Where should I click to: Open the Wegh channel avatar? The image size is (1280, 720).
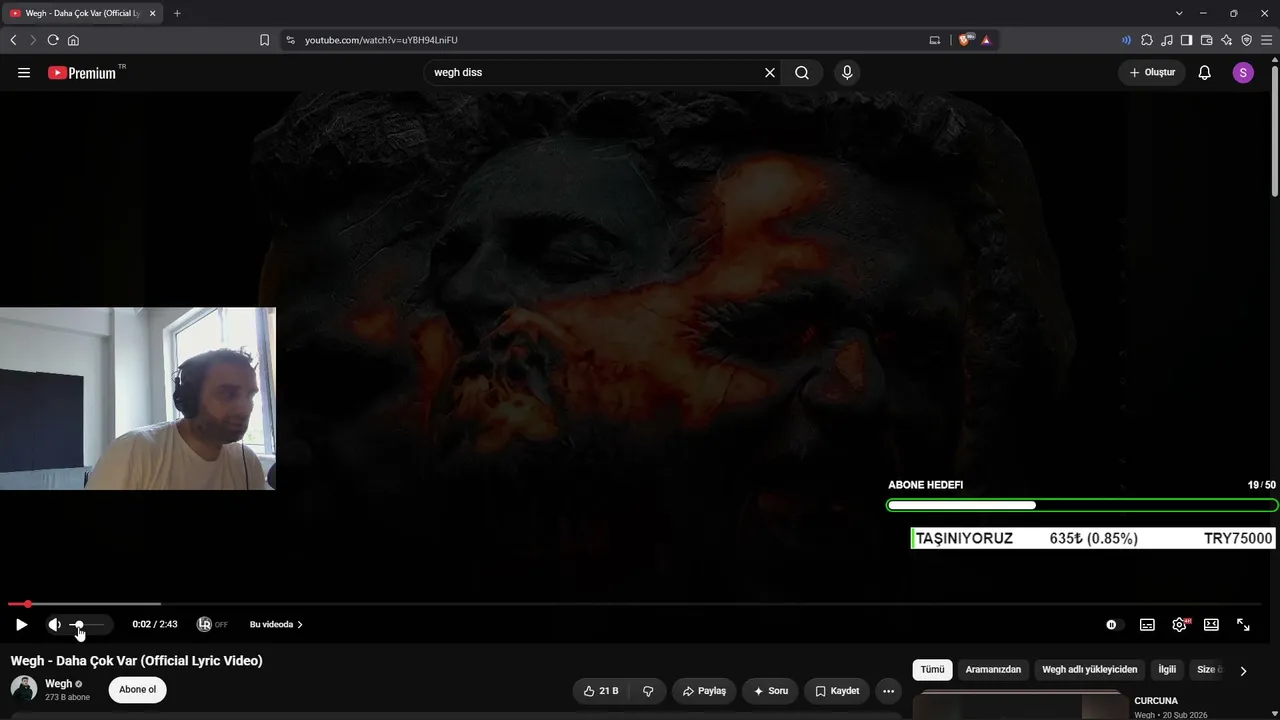tap(24, 689)
